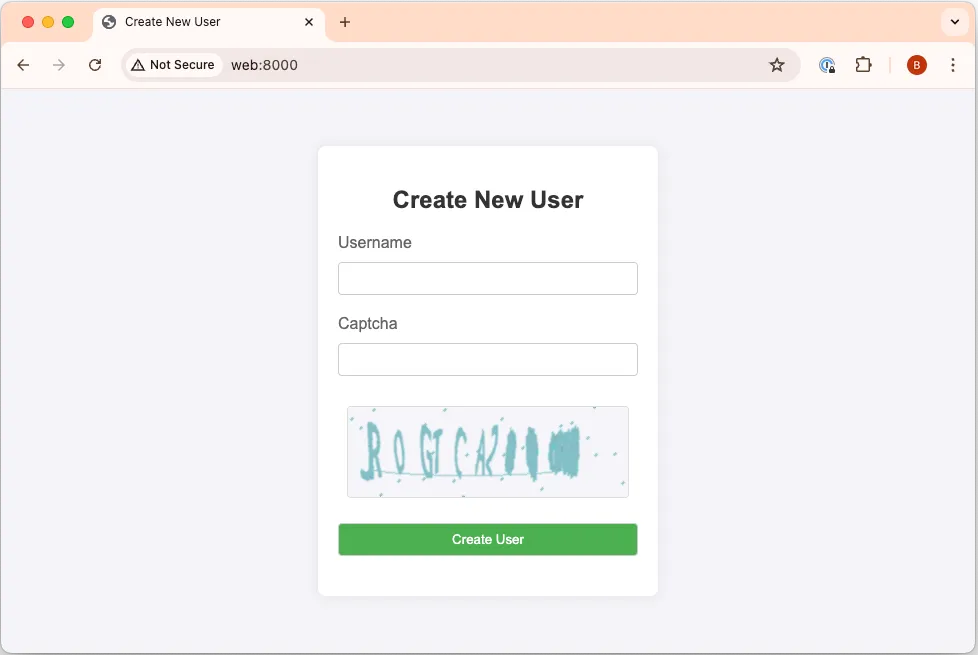
Task: Click the Create New User heading
Action: [487, 199]
